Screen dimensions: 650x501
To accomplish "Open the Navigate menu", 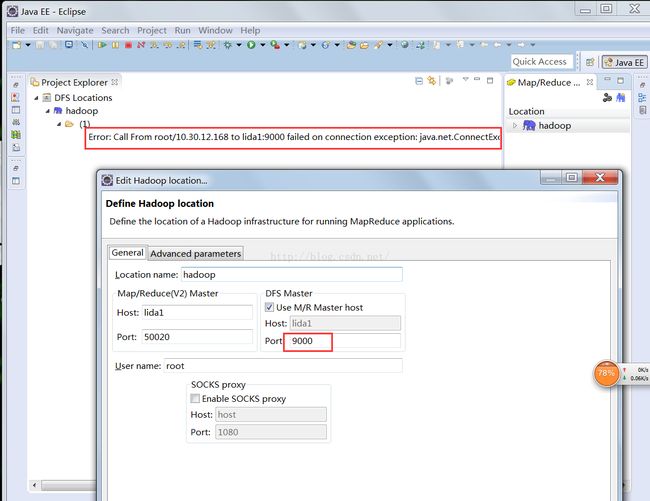I will click(75, 30).
